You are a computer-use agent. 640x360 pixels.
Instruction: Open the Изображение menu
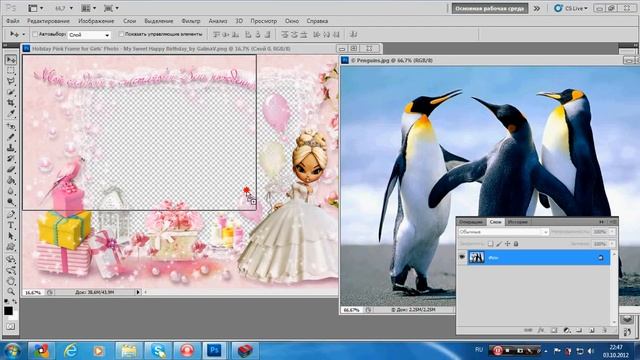click(x=96, y=21)
